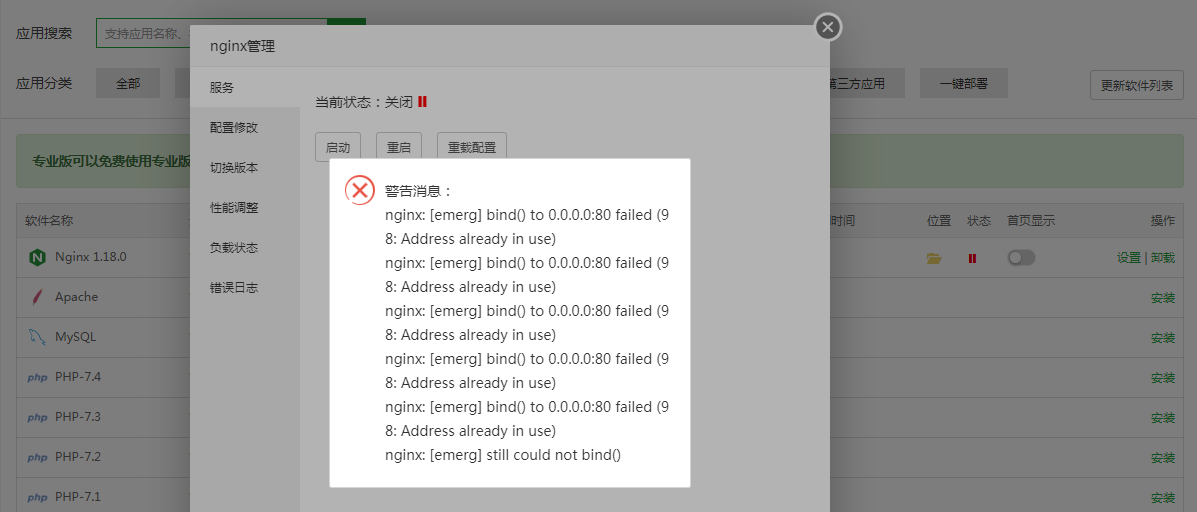
Task: Click the MySQL dolphin icon
Action: pos(37,337)
